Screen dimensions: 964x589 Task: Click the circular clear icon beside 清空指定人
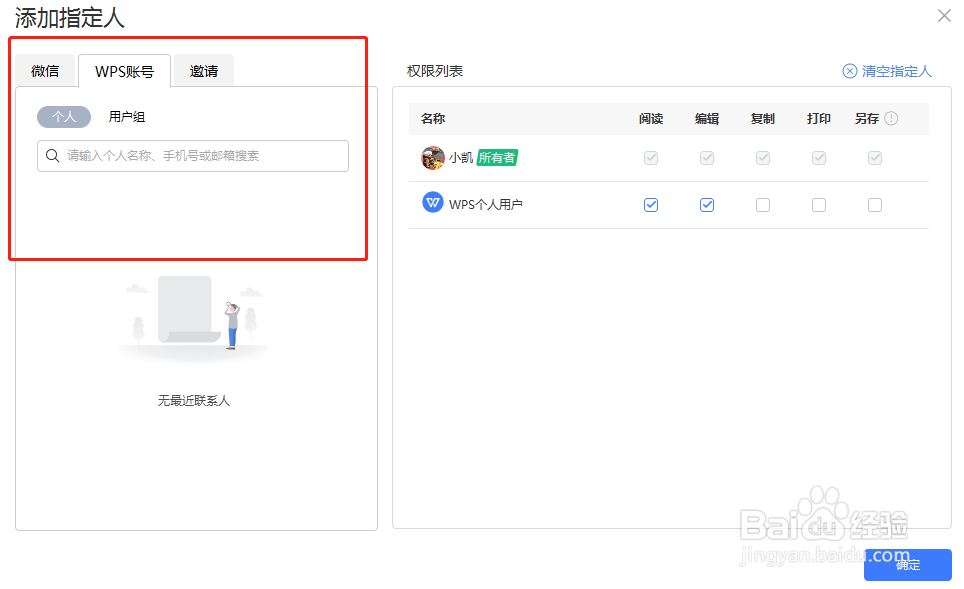849,71
